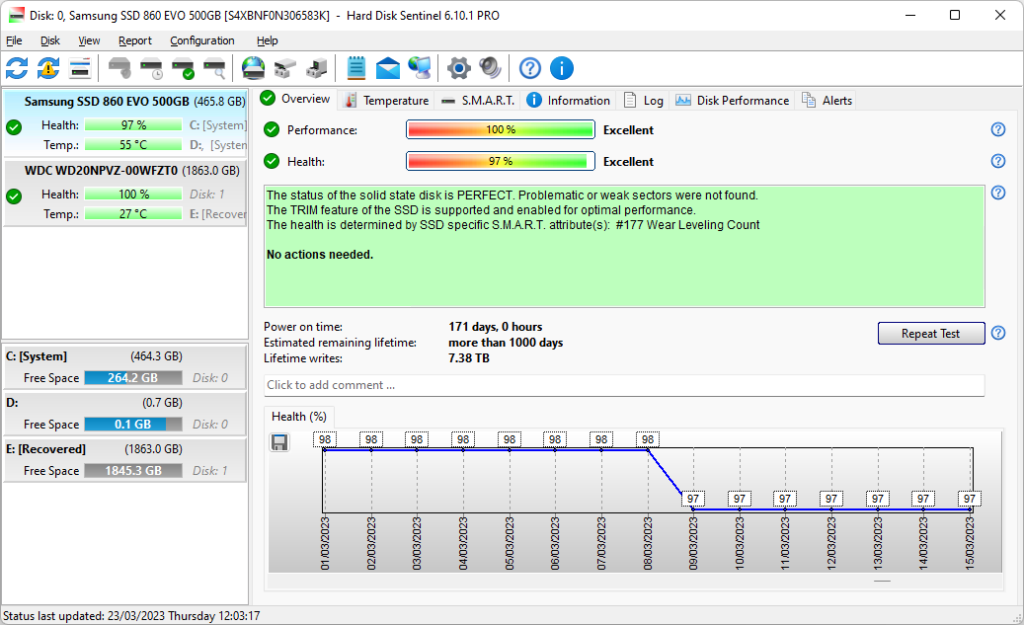Click the computer with drives toolbar icon
The image size is (1024, 625).
click(x=317, y=68)
